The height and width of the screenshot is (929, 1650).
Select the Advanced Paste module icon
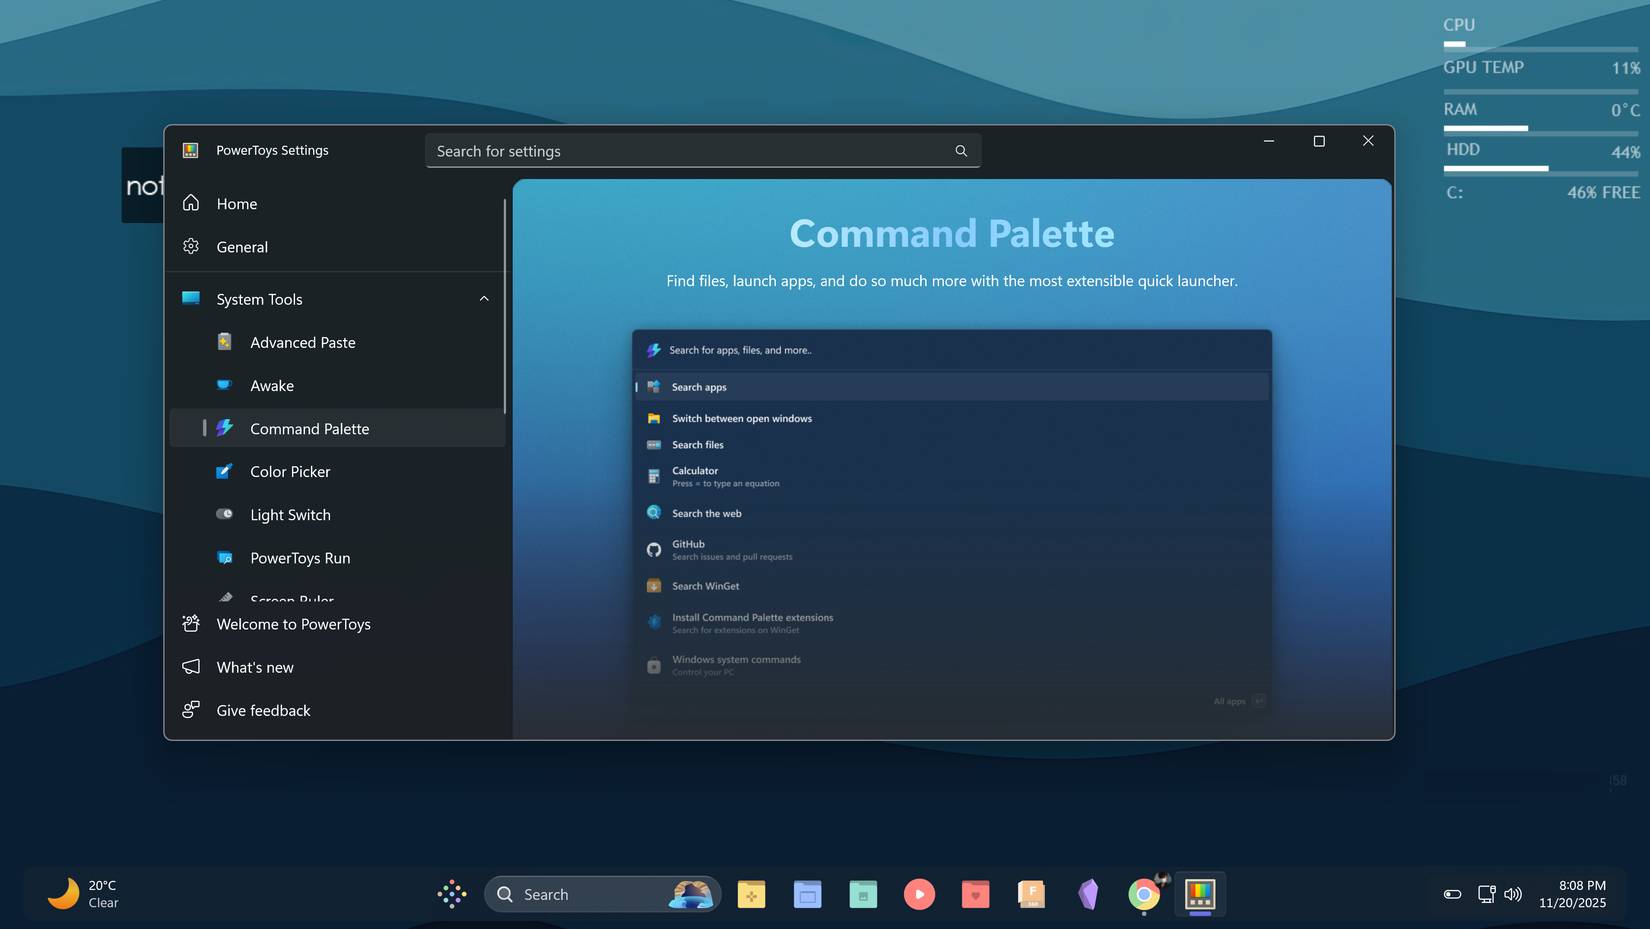tap(224, 342)
